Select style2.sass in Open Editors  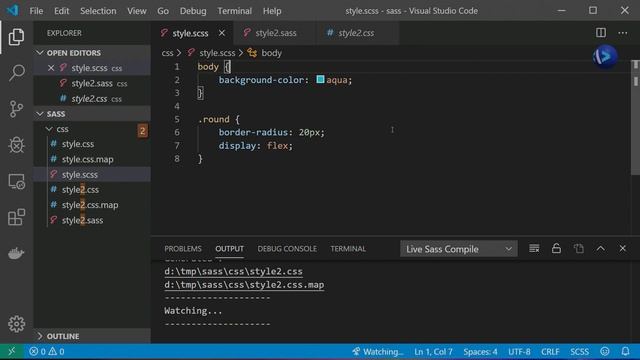(x=92, y=83)
